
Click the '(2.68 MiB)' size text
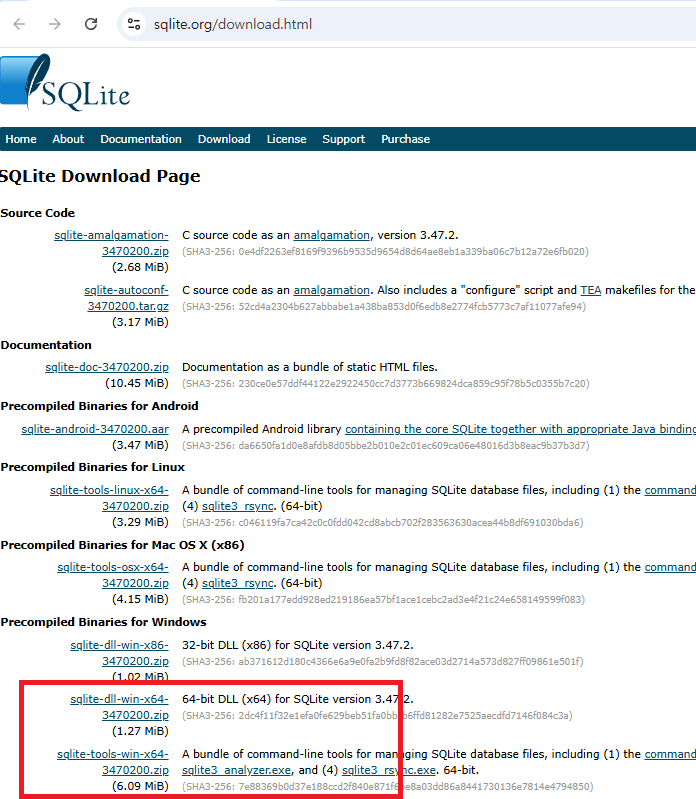[140, 267]
